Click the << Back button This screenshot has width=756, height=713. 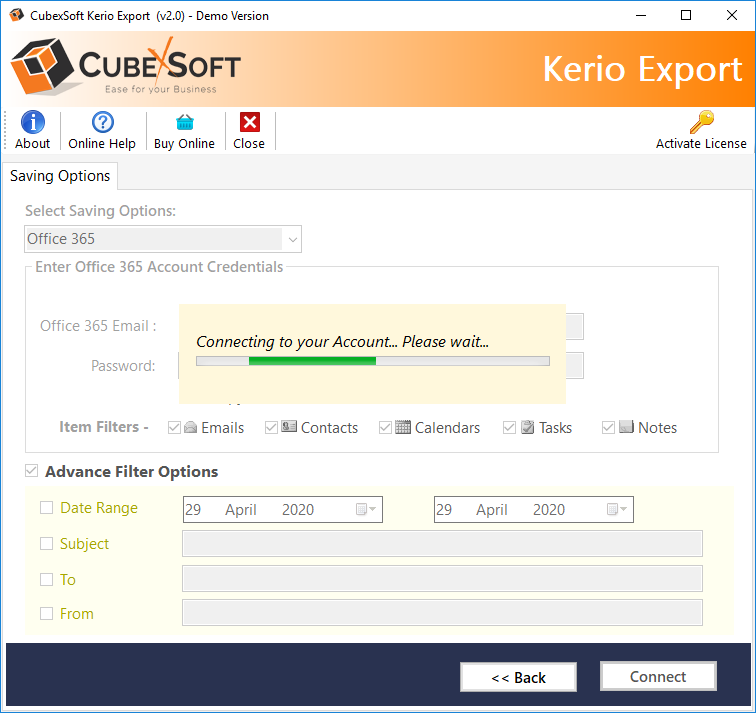518,677
